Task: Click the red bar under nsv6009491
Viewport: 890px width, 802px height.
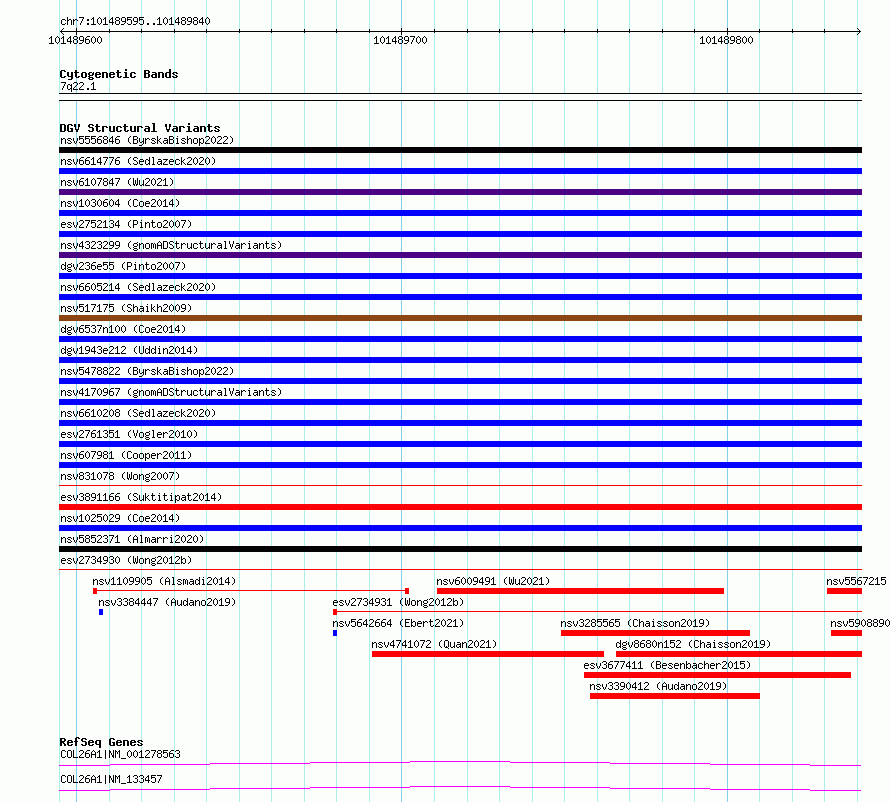Action: click(580, 591)
